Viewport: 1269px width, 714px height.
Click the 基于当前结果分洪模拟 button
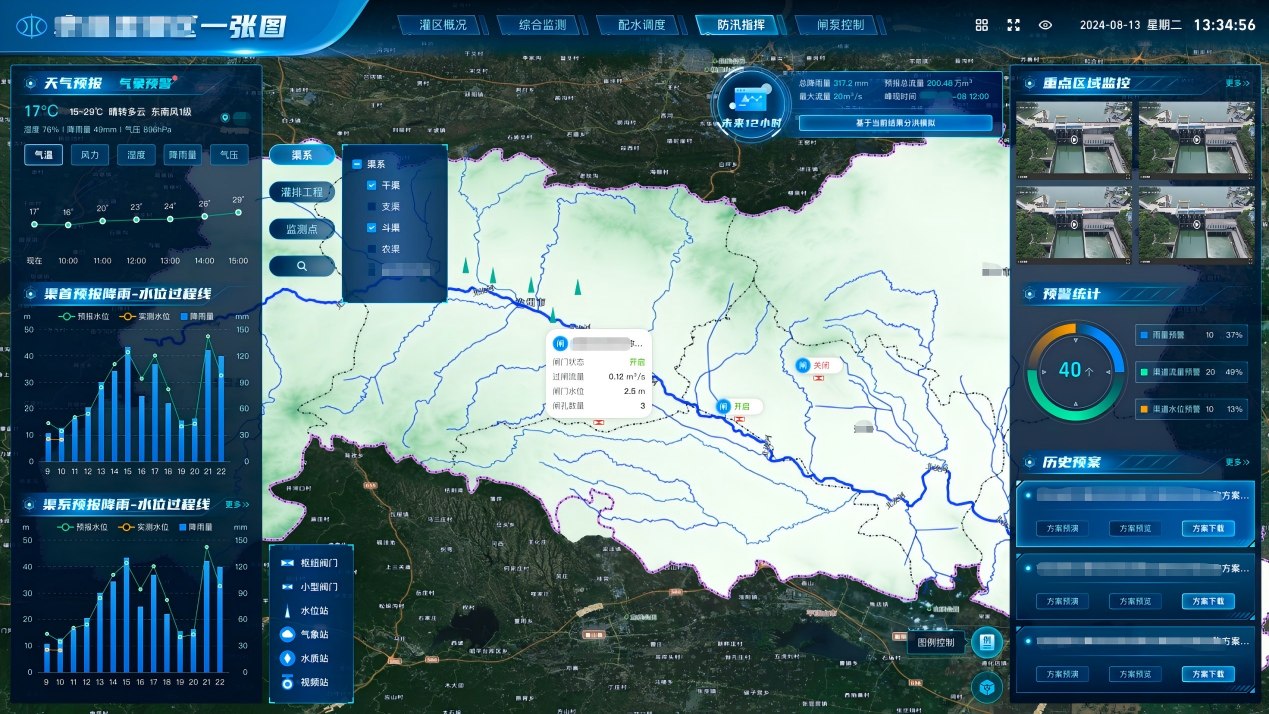click(895, 123)
